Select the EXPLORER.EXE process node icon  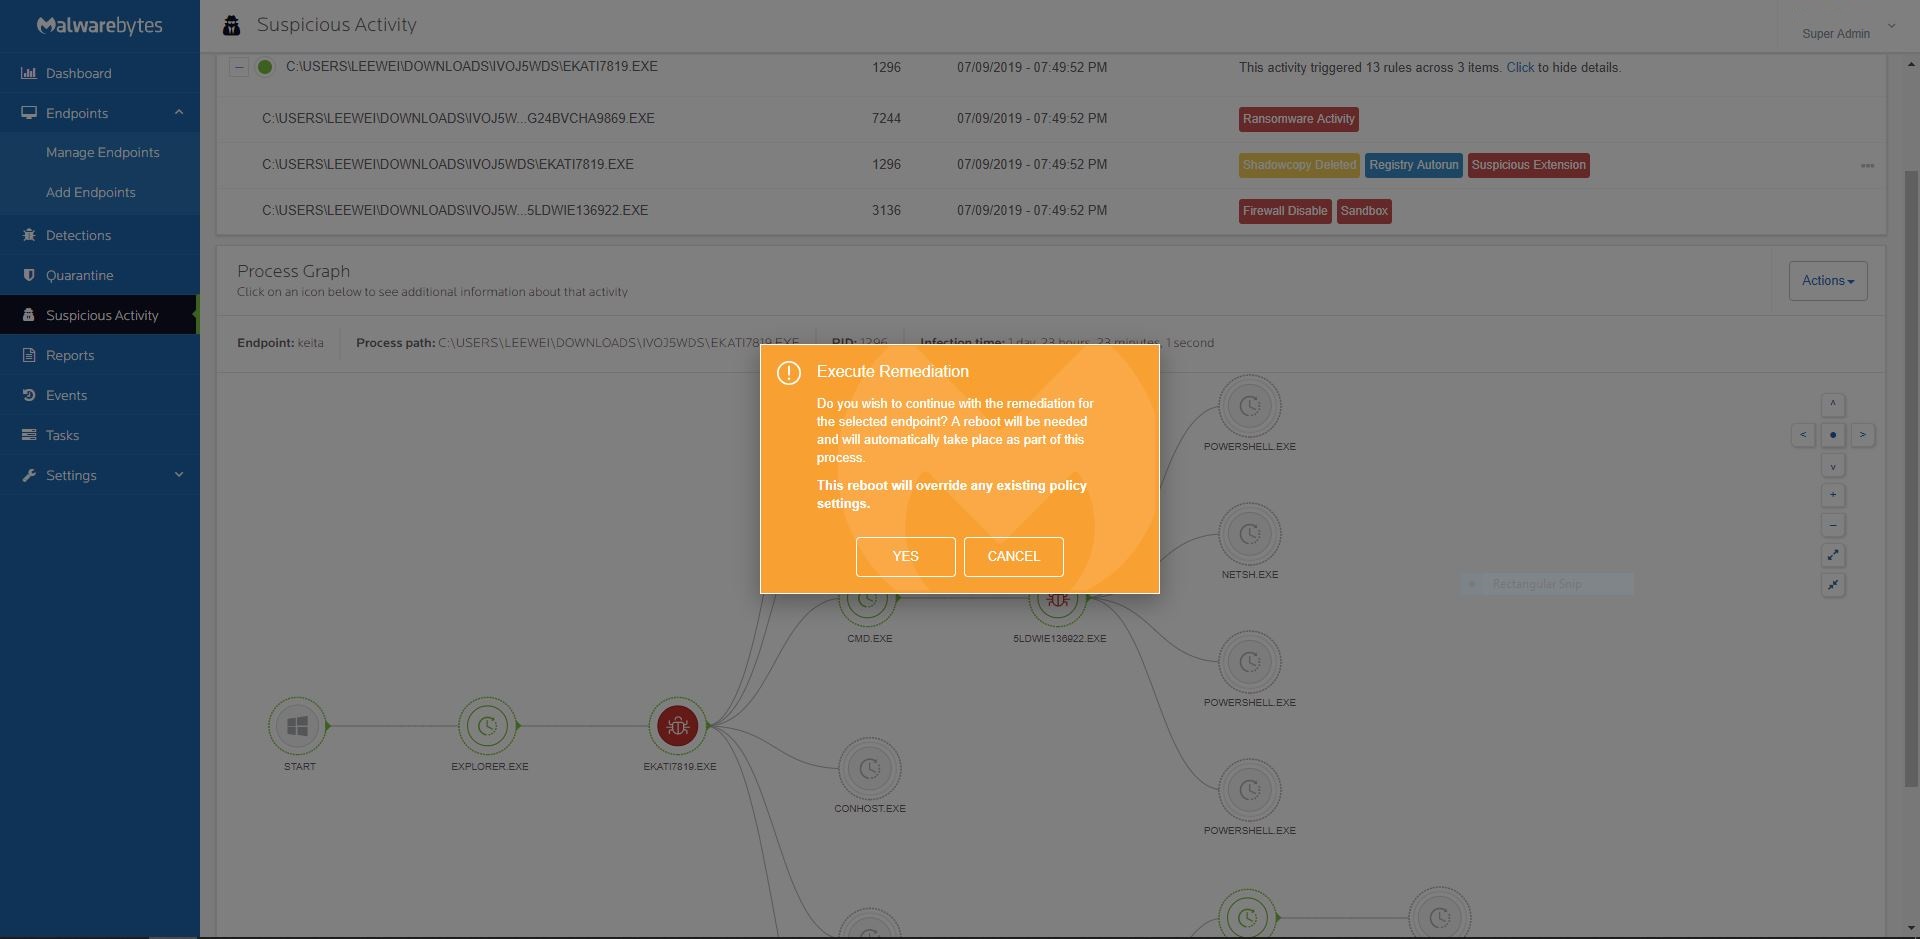(x=487, y=726)
